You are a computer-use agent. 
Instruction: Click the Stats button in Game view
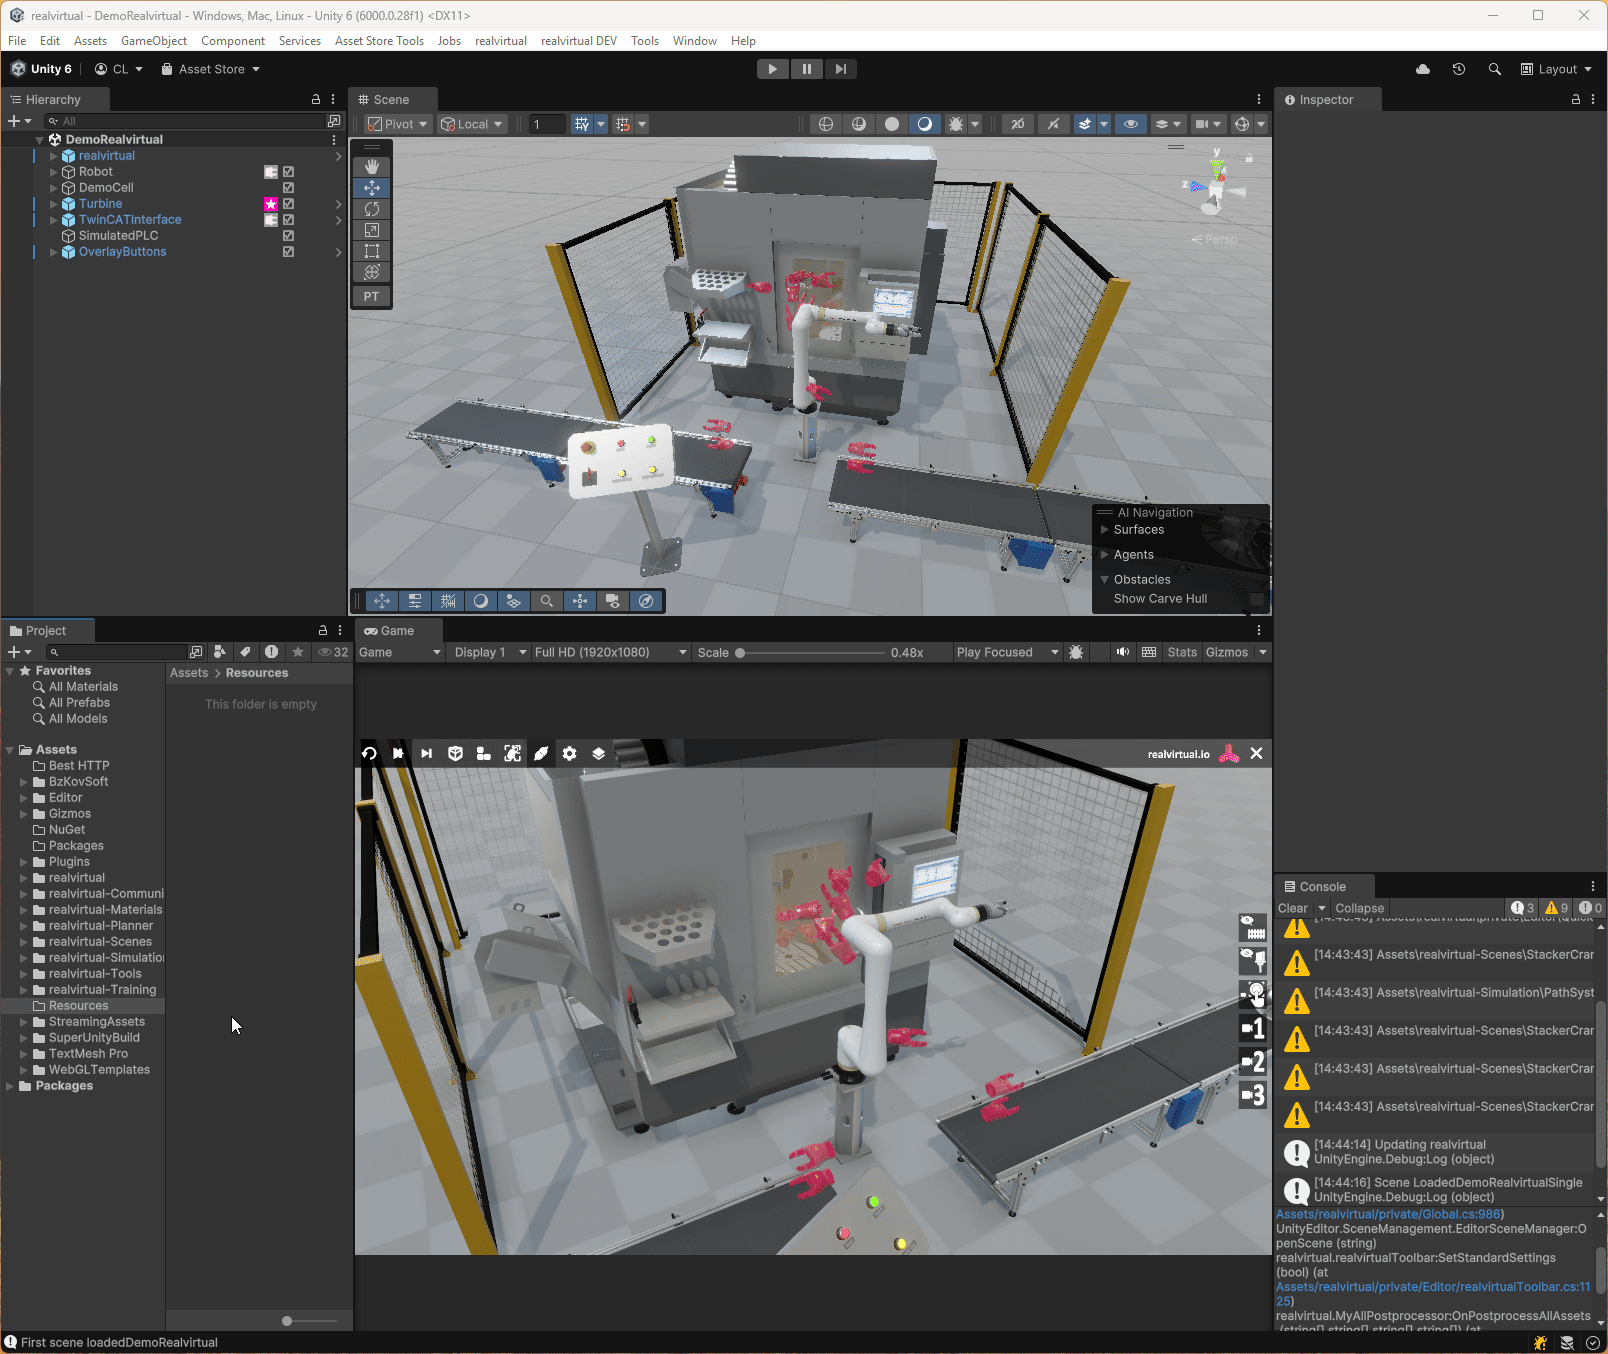(x=1181, y=652)
